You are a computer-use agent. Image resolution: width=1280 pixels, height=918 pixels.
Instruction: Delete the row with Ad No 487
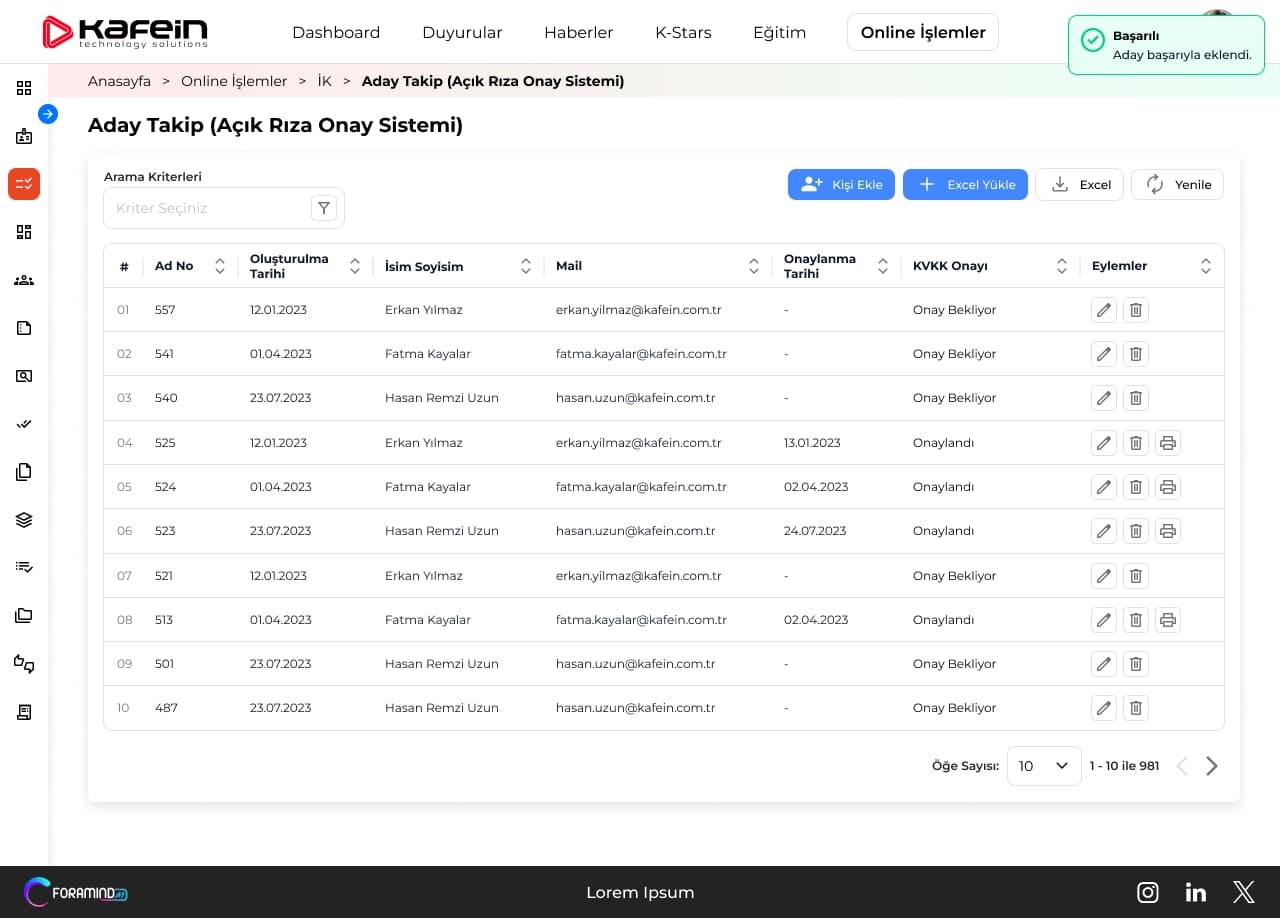pyautogui.click(x=1136, y=708)
